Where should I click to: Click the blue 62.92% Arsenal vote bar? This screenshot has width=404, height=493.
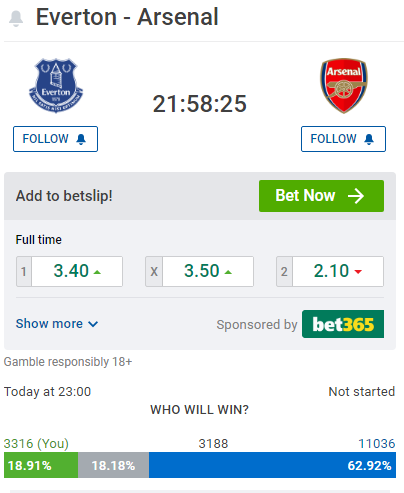click(272, 465)
